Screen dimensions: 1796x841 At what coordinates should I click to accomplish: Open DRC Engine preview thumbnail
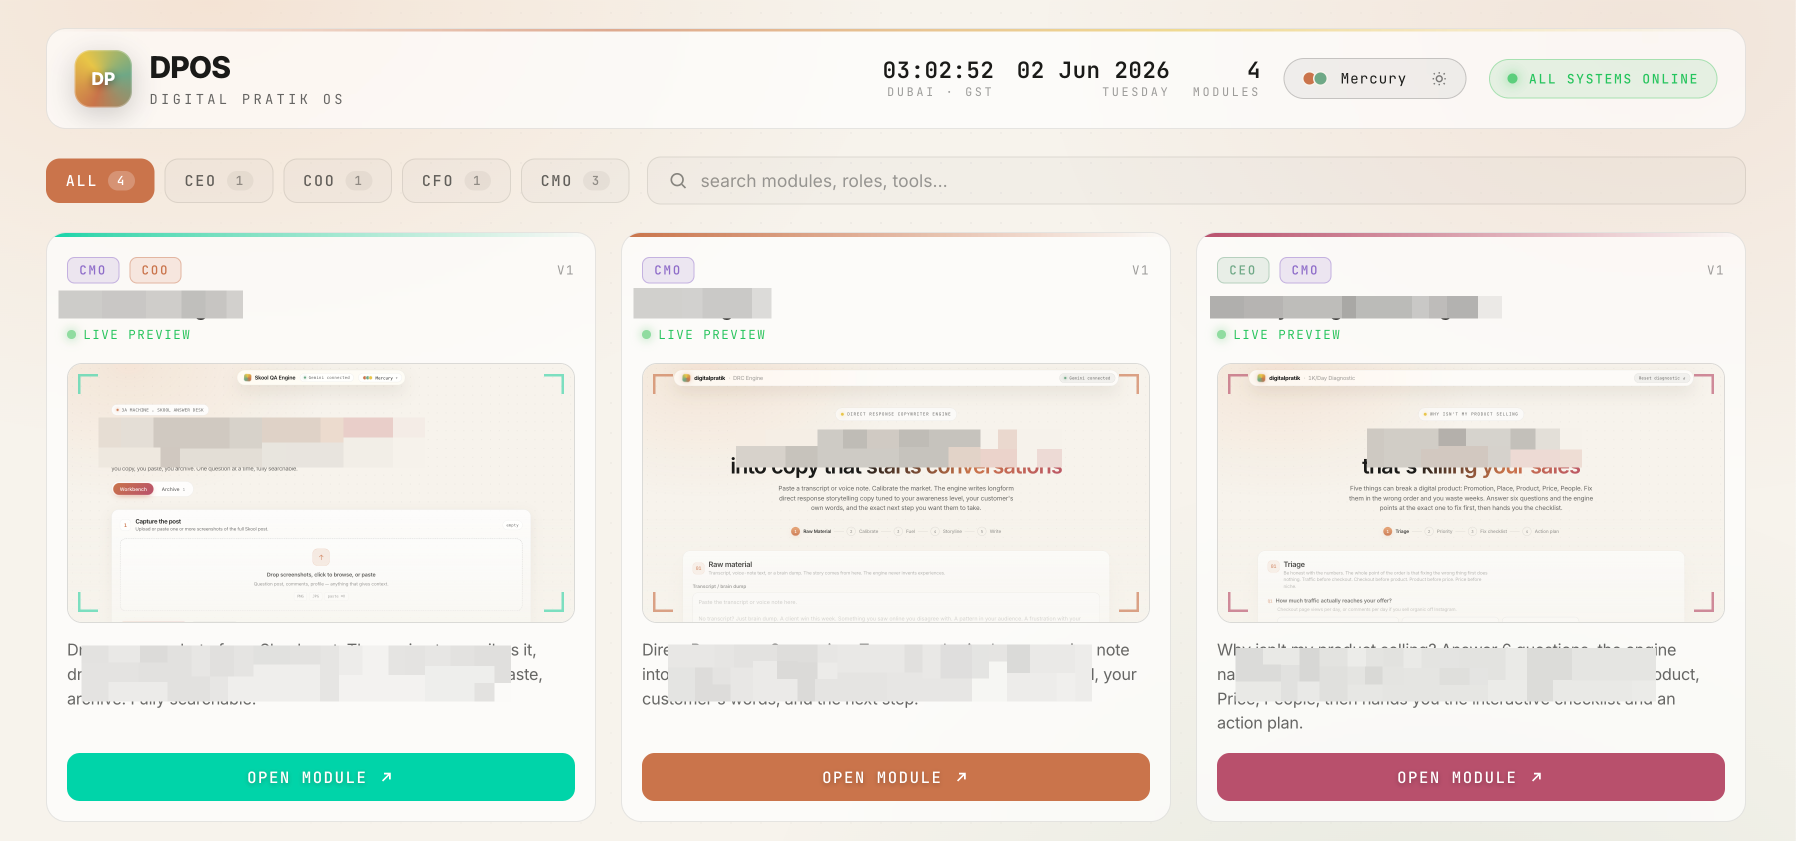pyautogui.click(x=896, y=493)
